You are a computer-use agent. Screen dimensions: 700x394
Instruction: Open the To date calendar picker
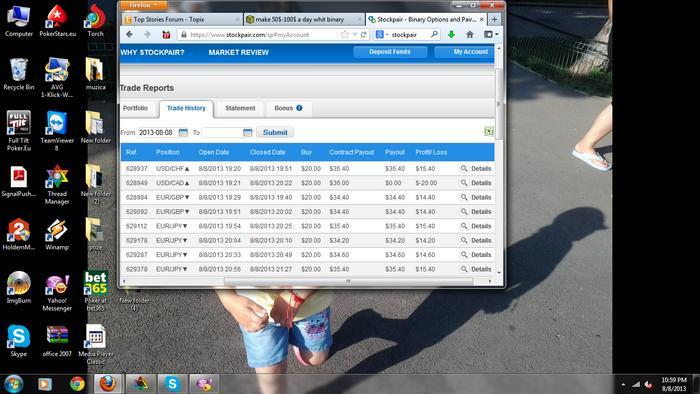[x=247, y=133]
